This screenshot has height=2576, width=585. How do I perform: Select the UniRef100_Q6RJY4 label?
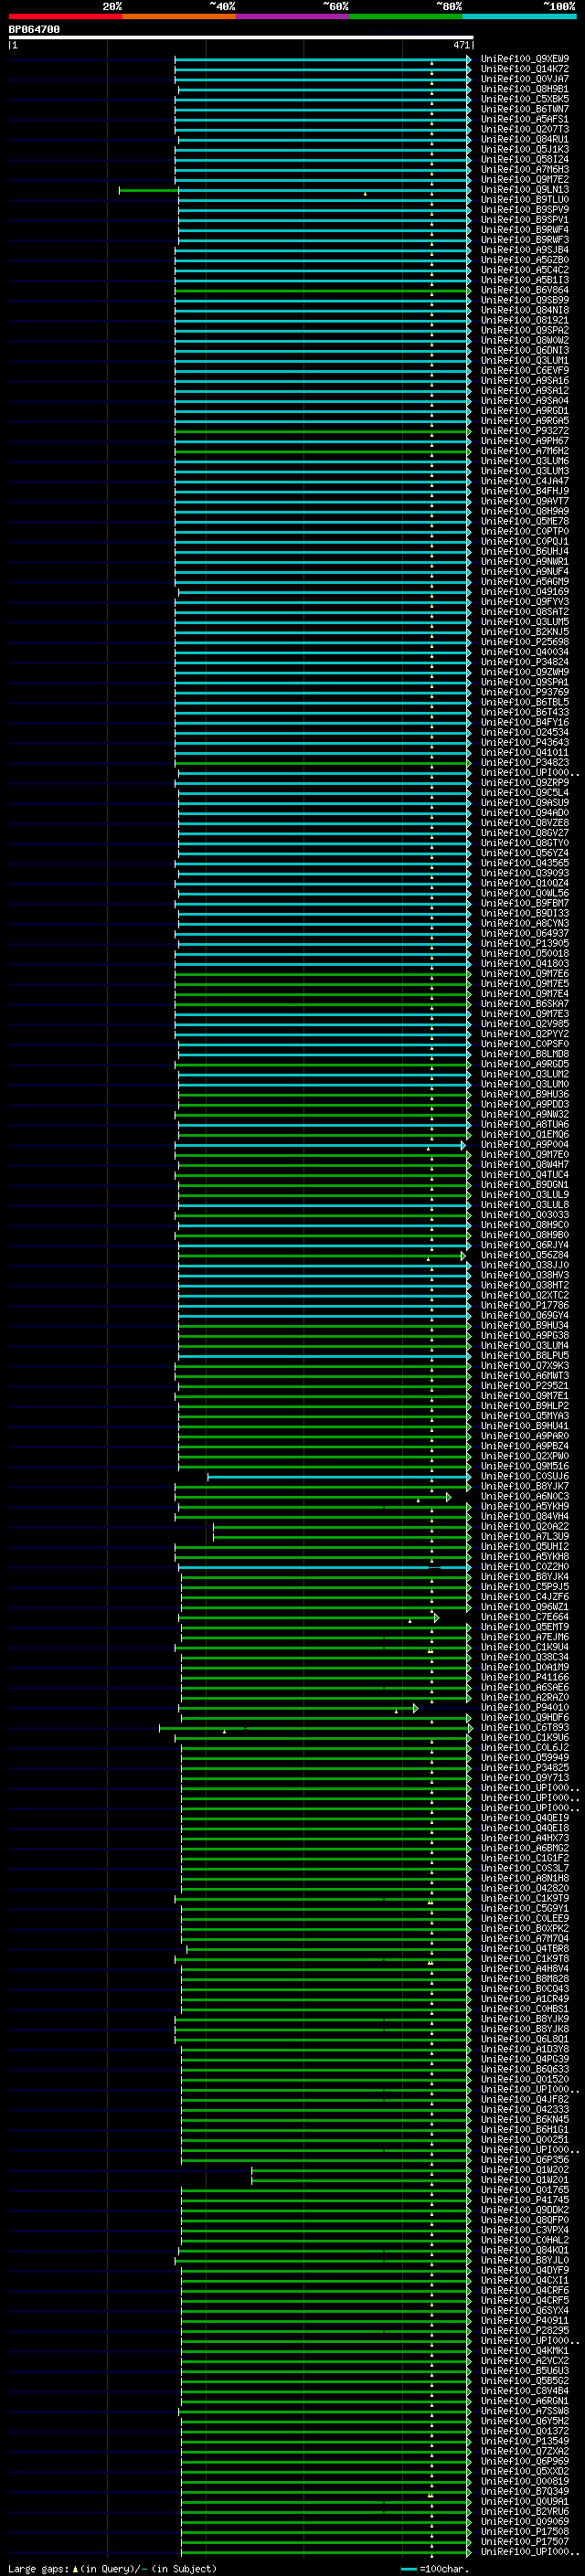pos(525,1246)
